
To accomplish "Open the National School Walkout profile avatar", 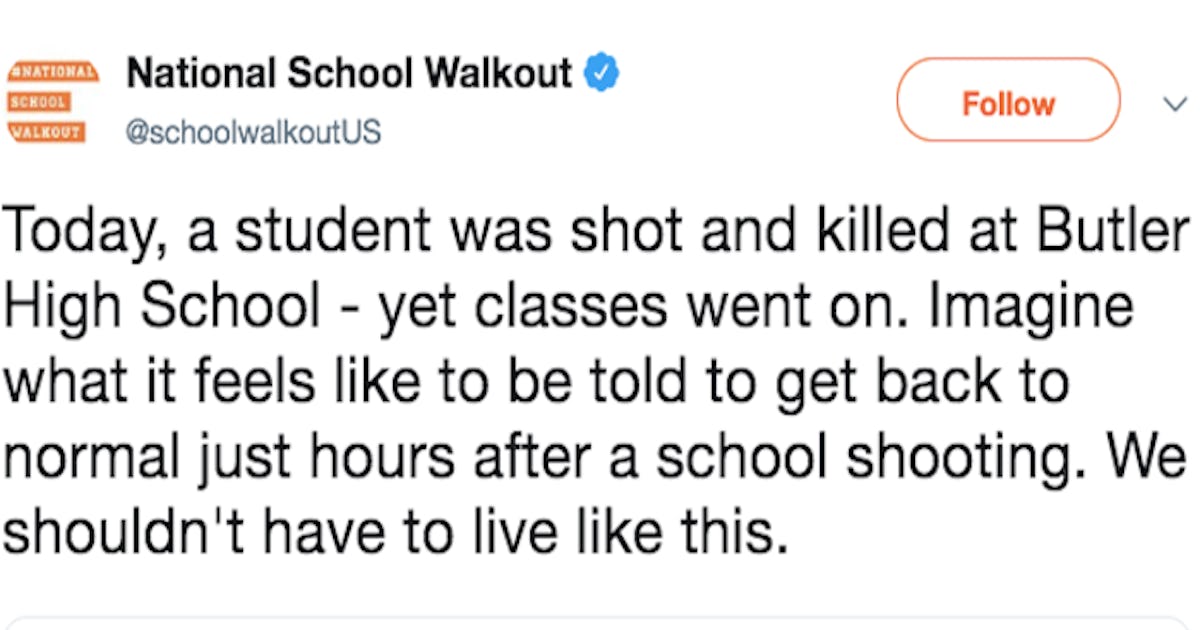I will (x=52, y=100).
